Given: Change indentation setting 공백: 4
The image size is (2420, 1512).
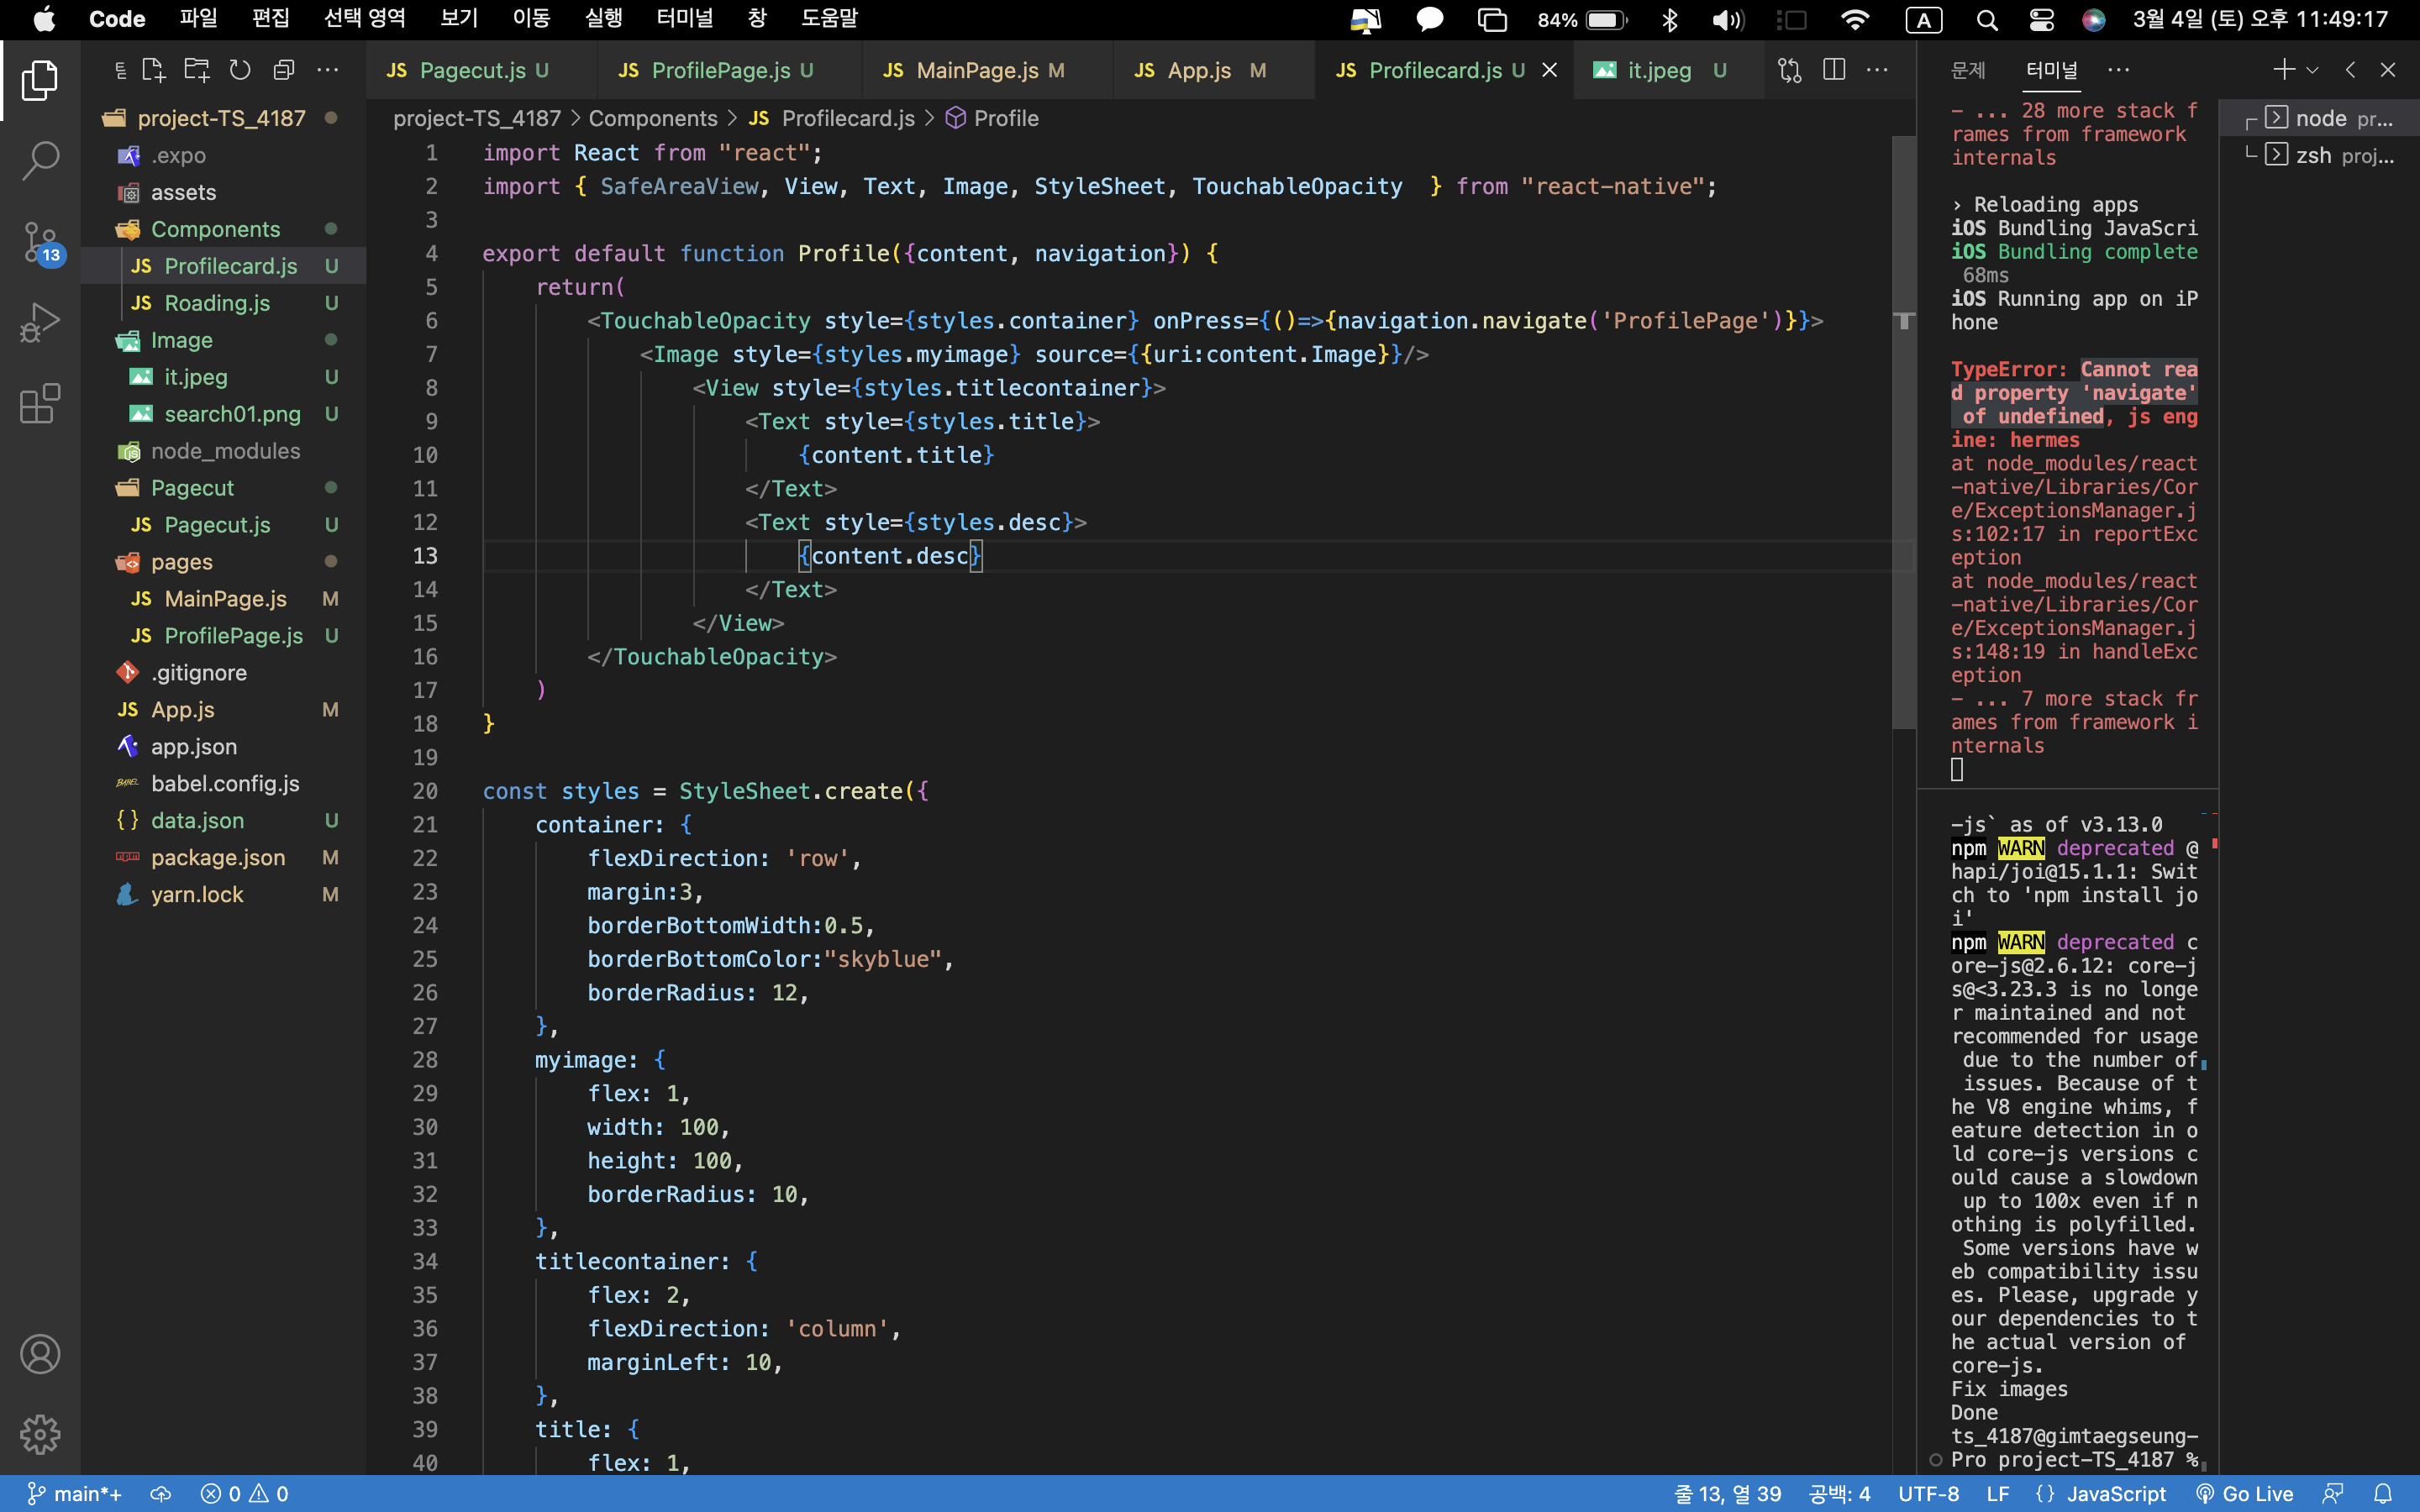Looking at the screenshot, I should coord(1840,1494).
